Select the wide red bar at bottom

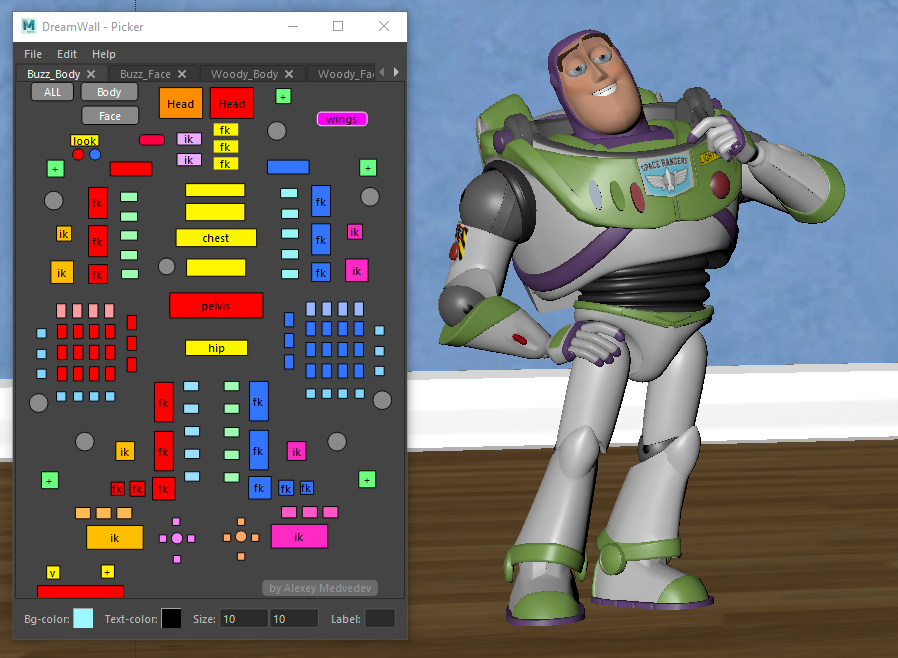tap(80, 591)
